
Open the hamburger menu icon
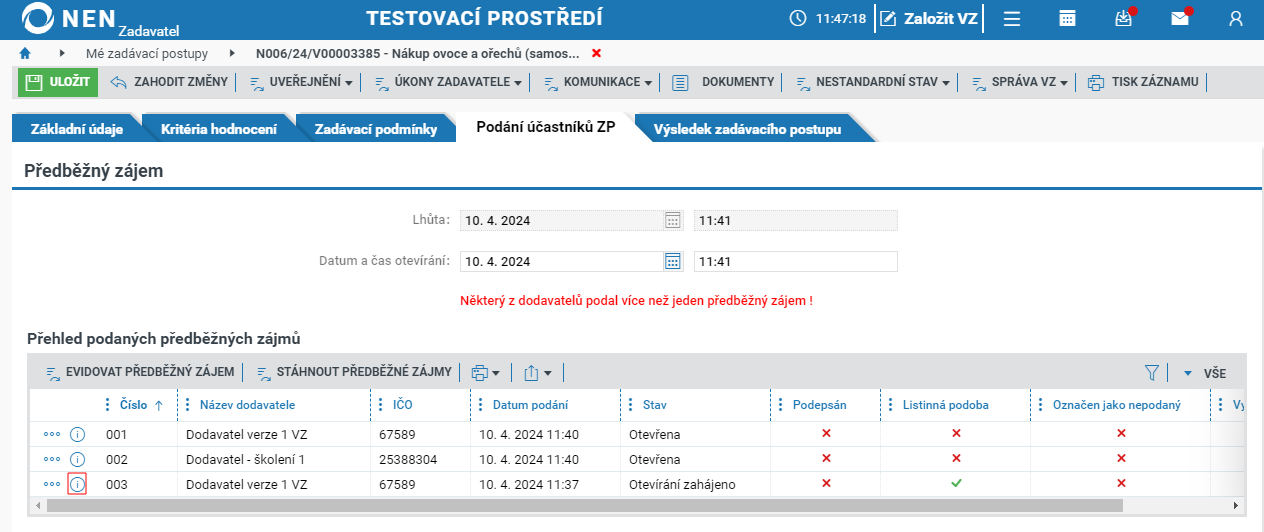click(x=1012, y=19)
